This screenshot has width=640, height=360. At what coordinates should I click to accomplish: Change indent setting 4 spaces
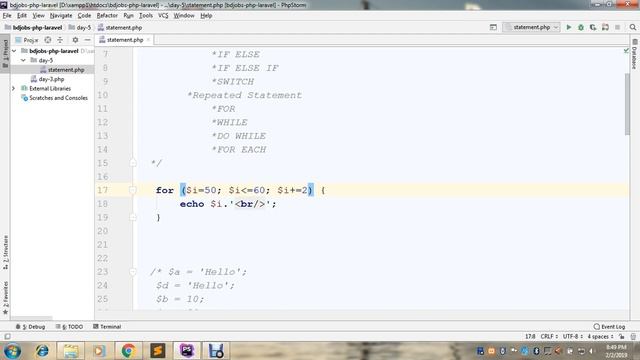click(x=600, y=336)
